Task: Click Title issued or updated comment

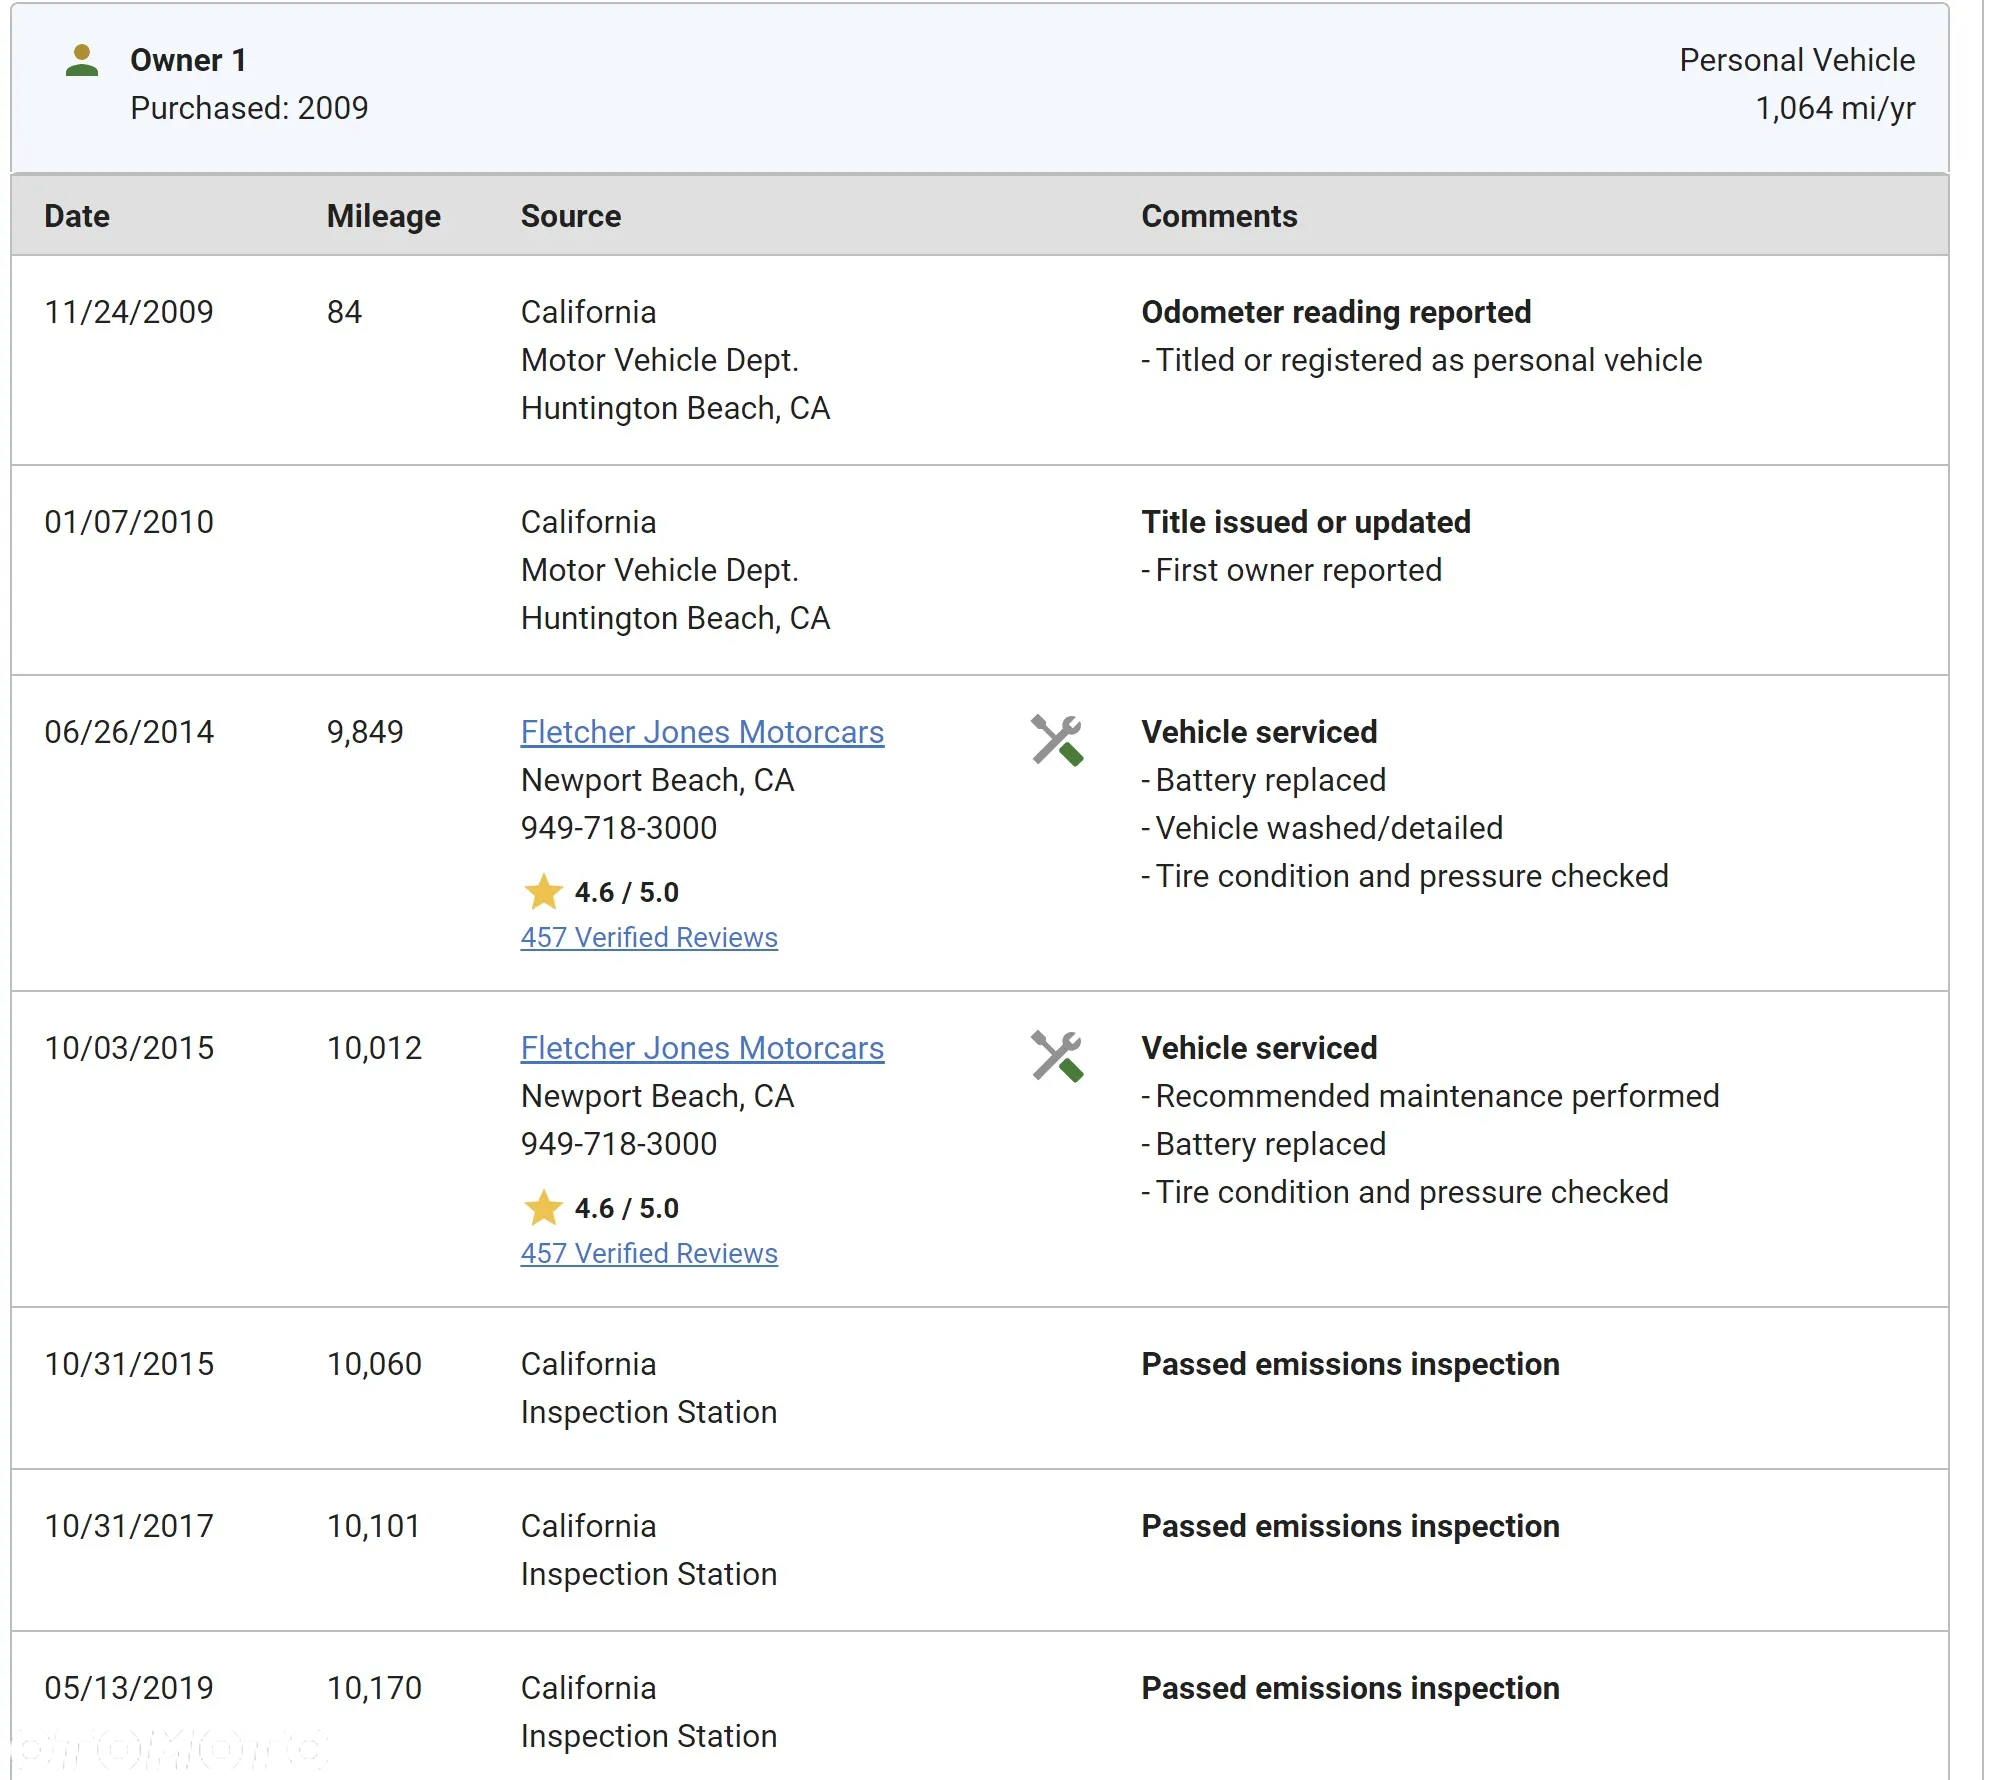Action: coord(1306,522)
